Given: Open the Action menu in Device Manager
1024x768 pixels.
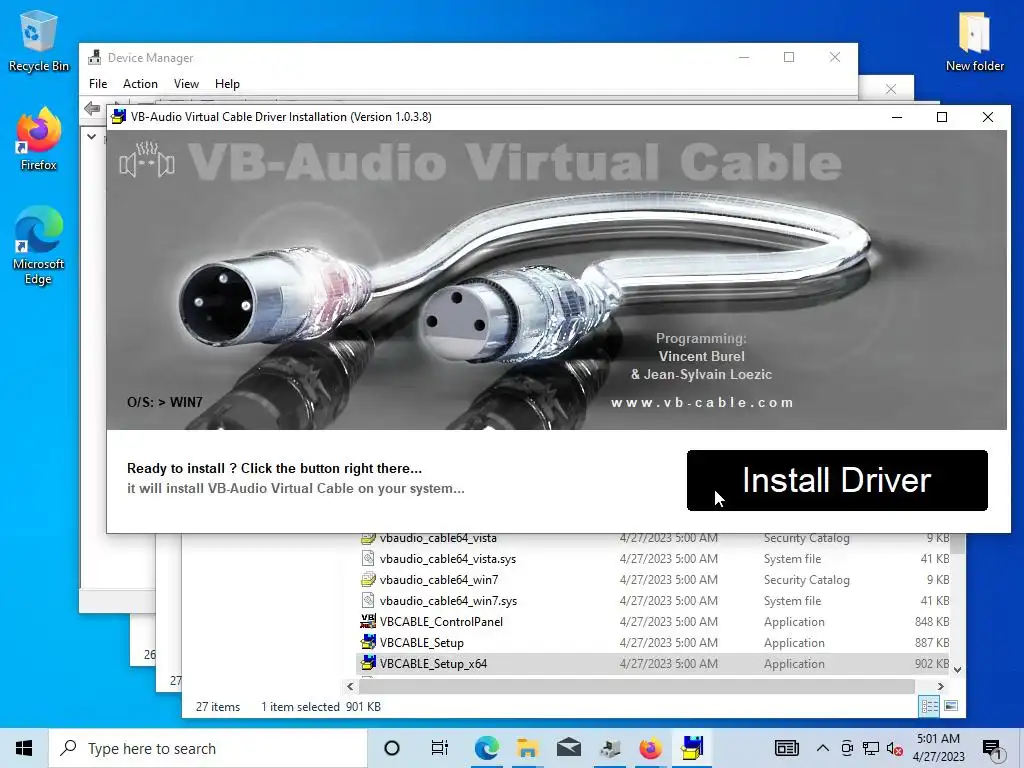Looking at the screenshot, I should [x=140, y=84].
